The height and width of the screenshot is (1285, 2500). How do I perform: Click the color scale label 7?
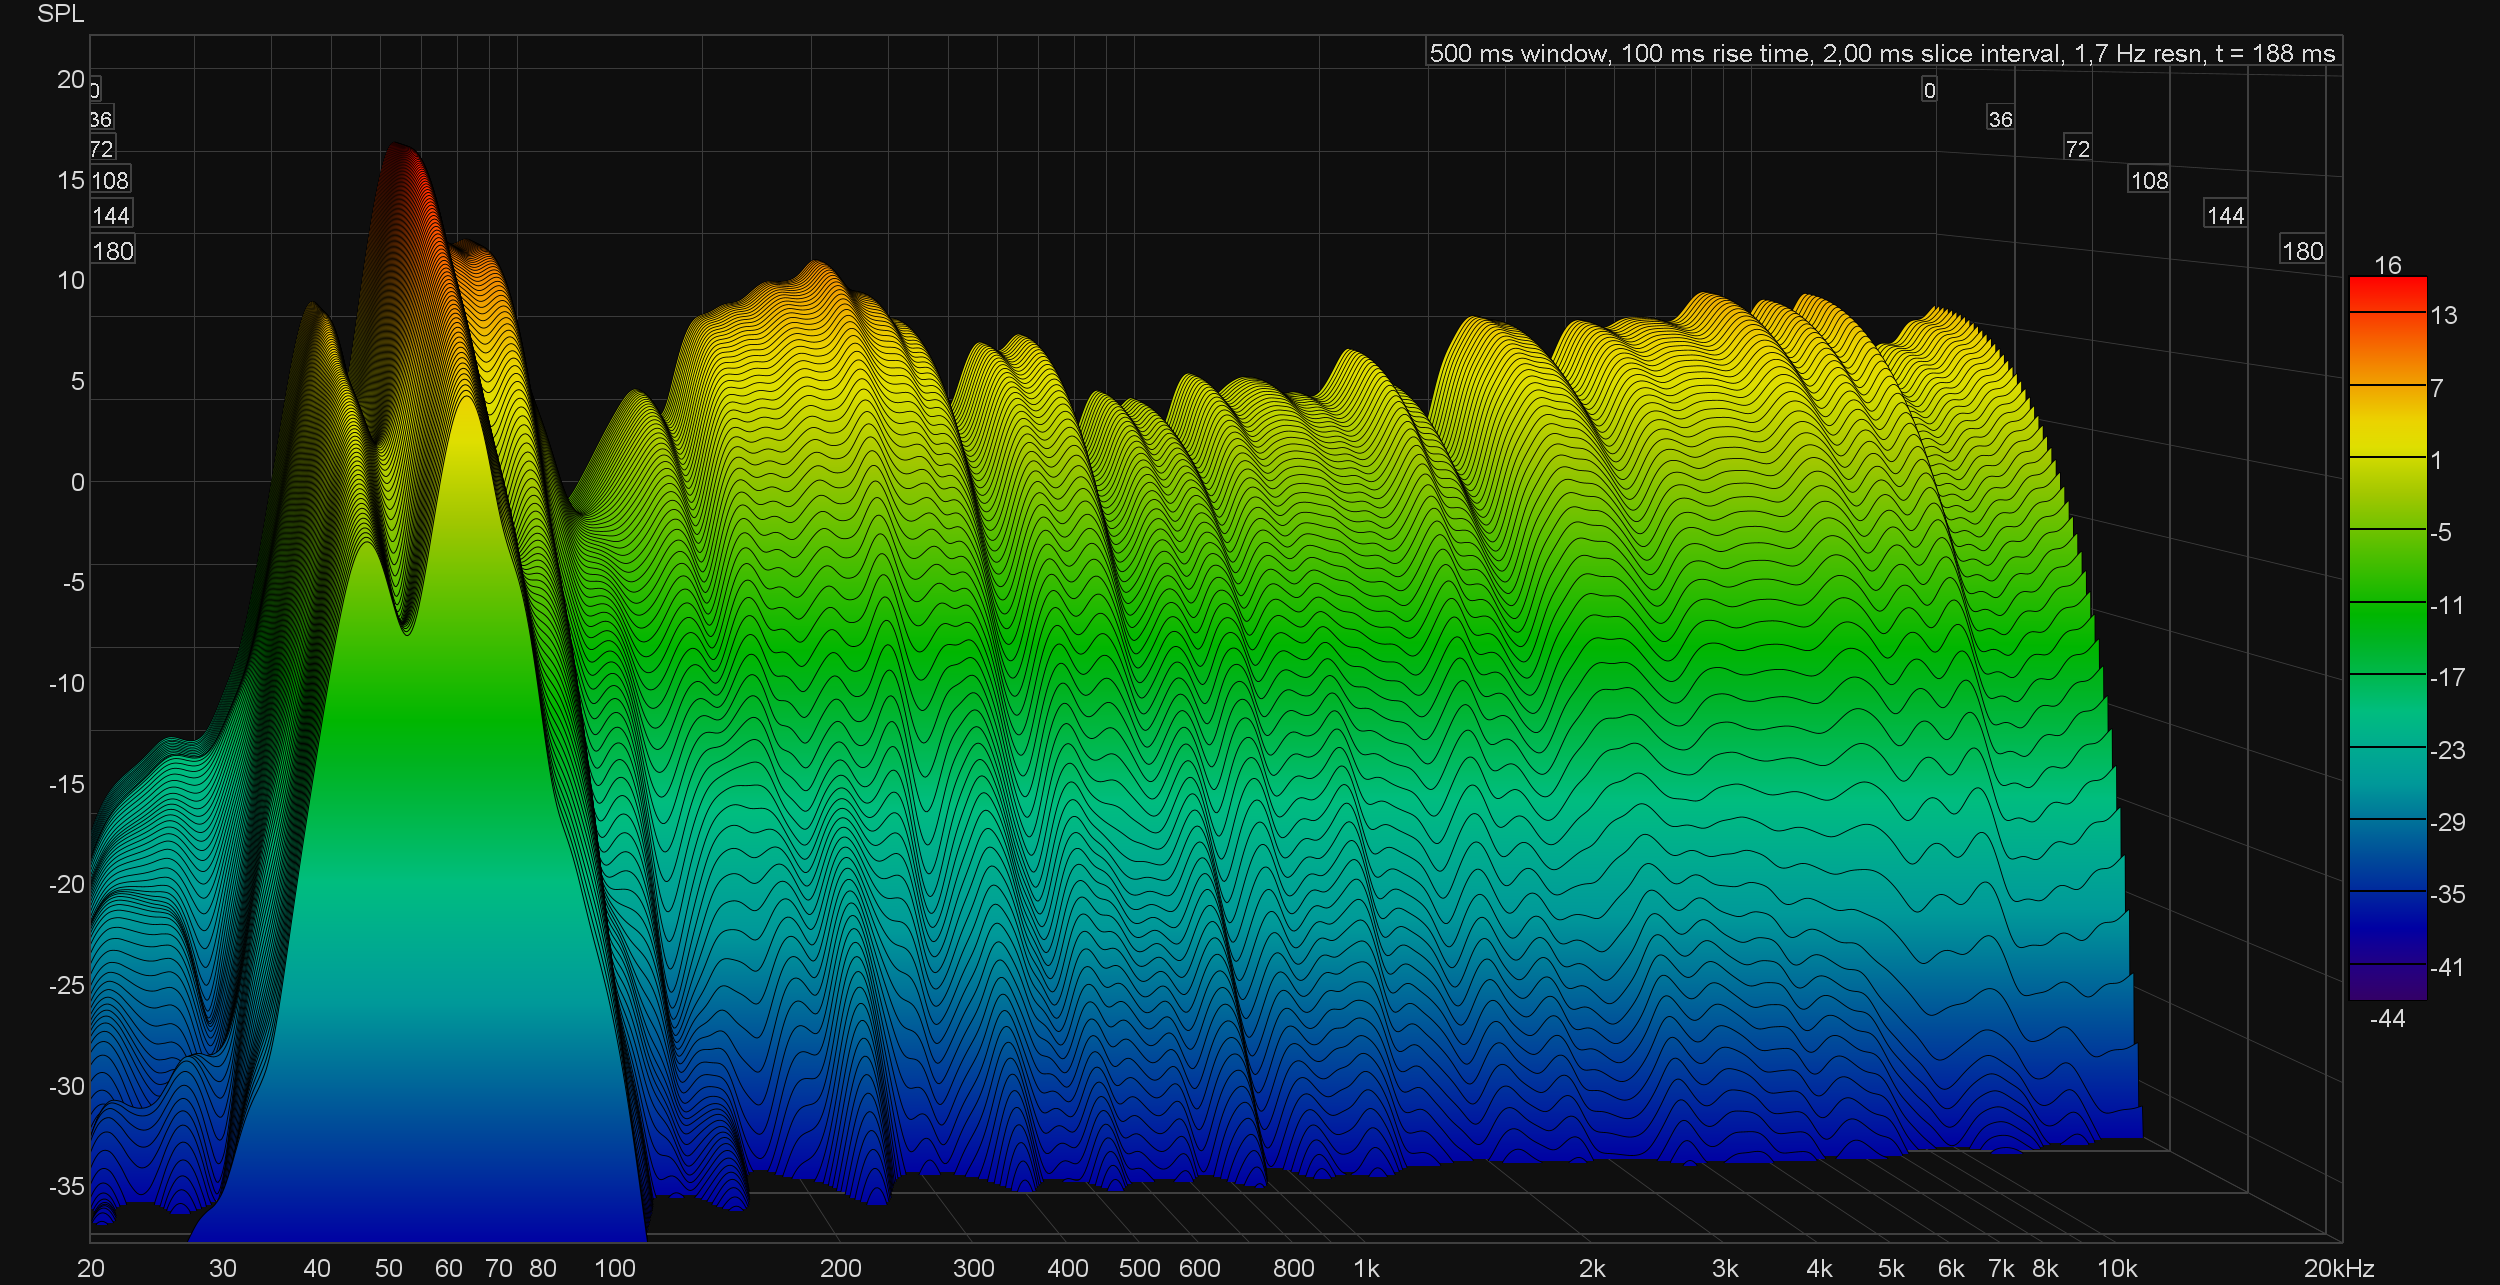pos(2437,388)
